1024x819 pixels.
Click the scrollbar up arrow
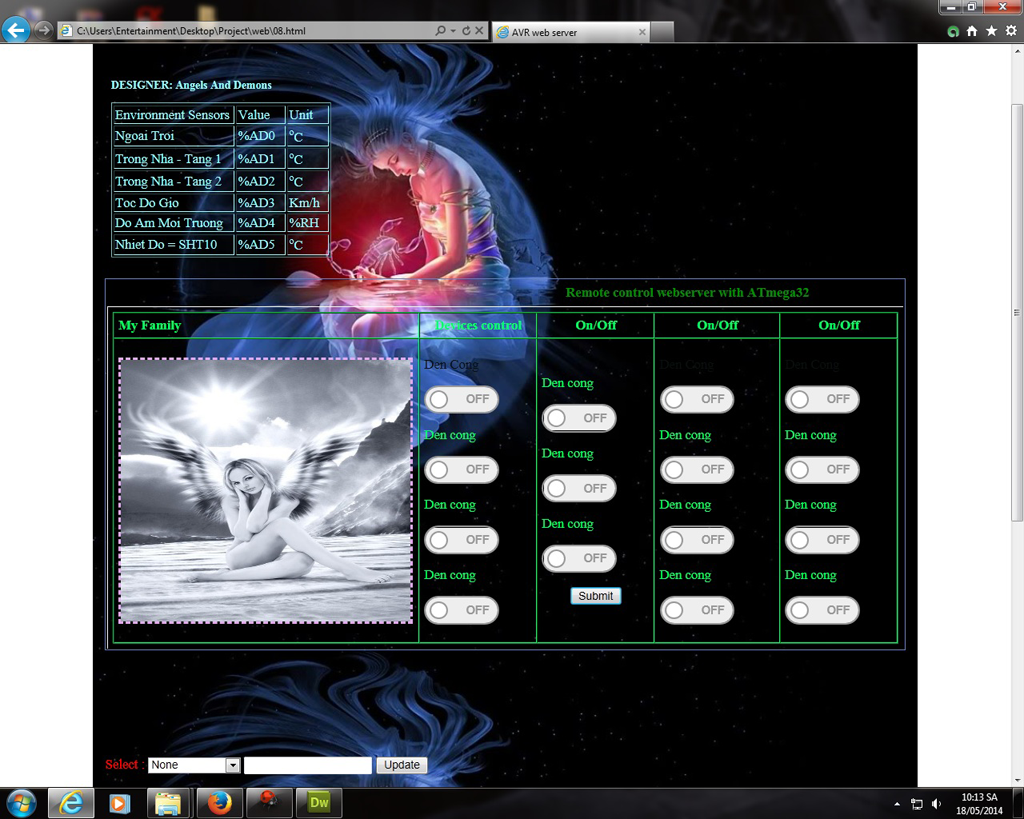(1017, 50)
